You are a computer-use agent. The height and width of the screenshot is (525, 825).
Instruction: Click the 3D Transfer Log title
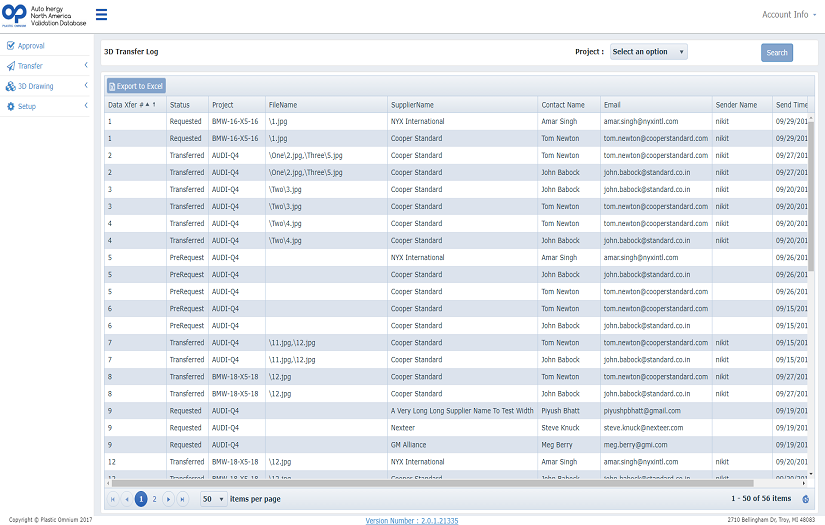point(131,52)
